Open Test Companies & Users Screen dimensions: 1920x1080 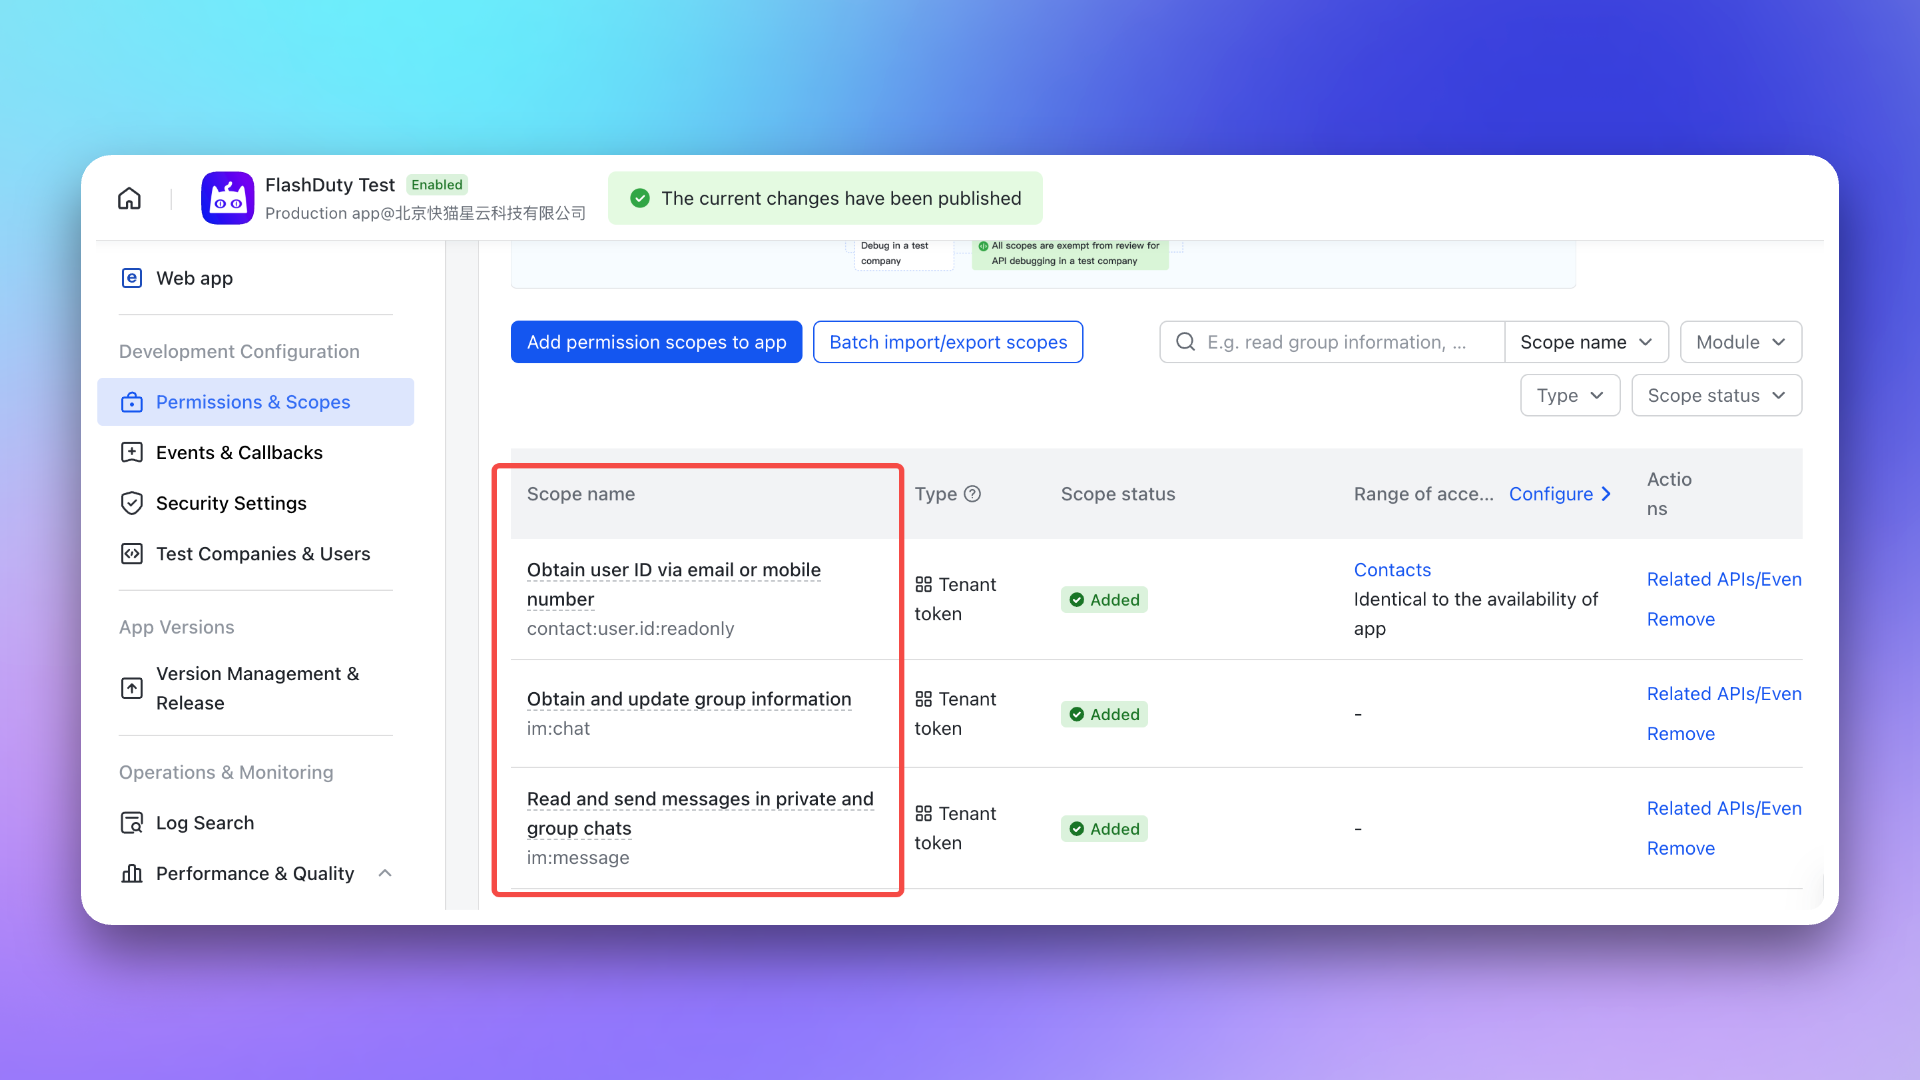262,554
